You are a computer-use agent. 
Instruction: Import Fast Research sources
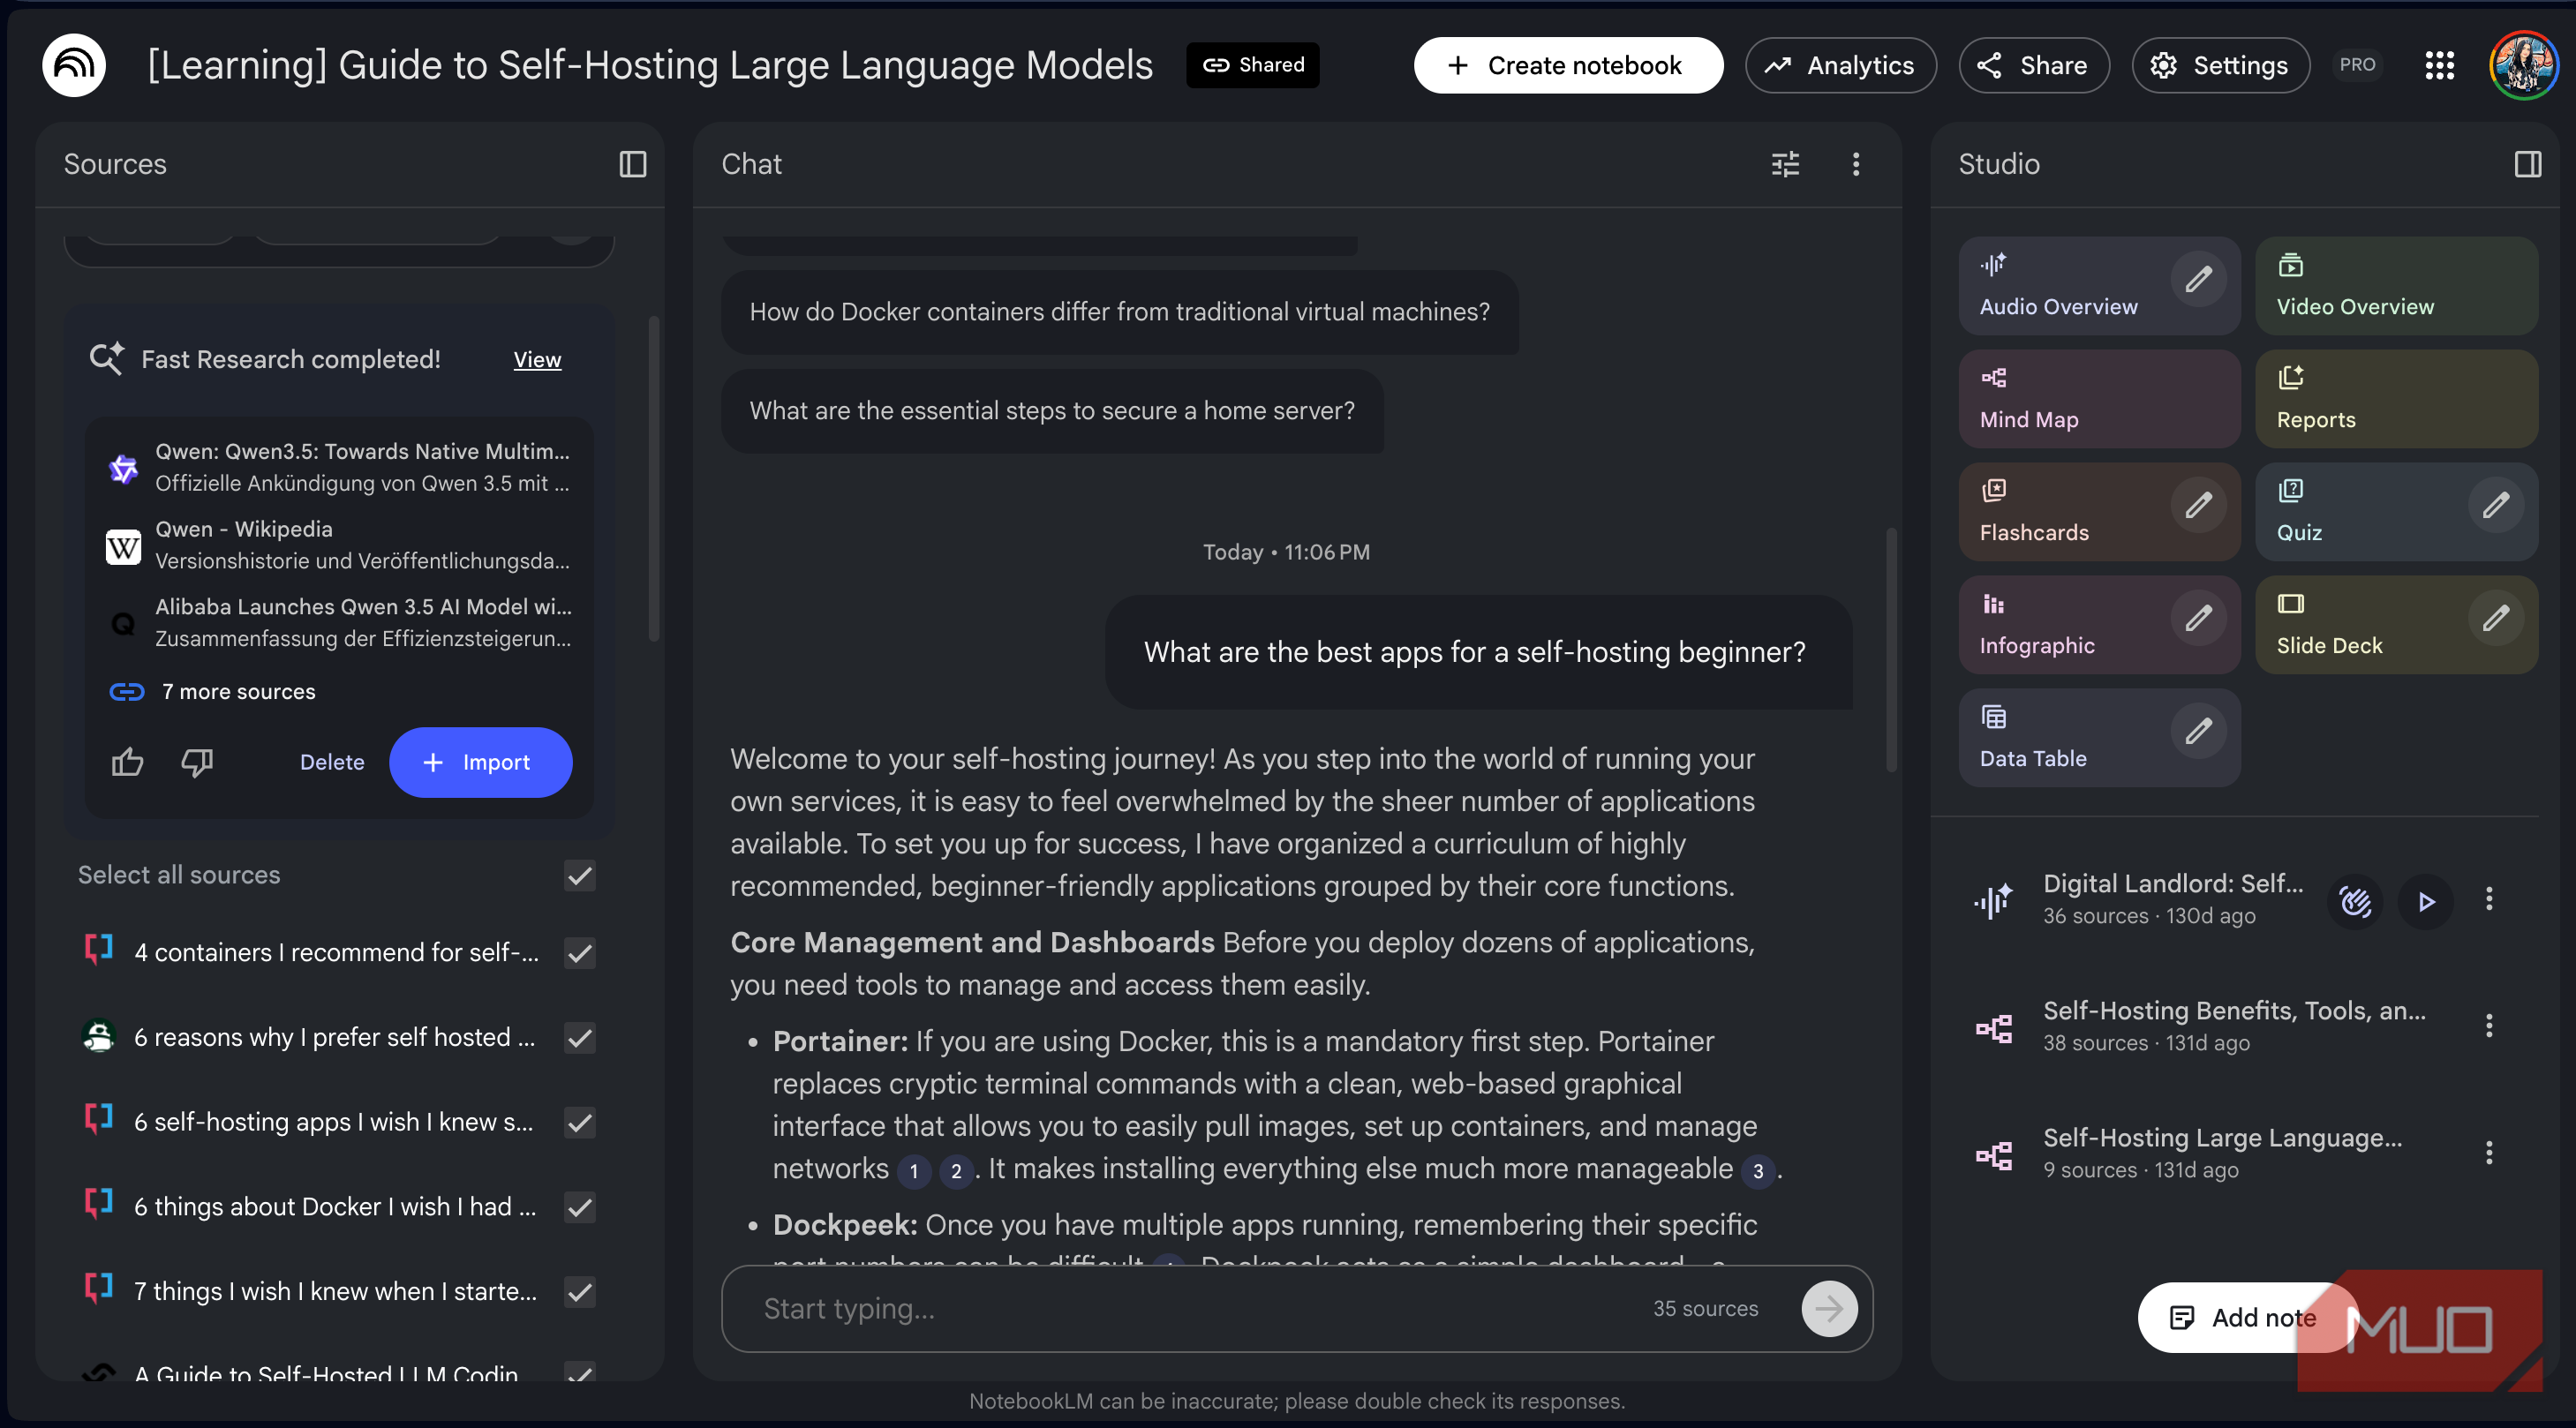480,762
